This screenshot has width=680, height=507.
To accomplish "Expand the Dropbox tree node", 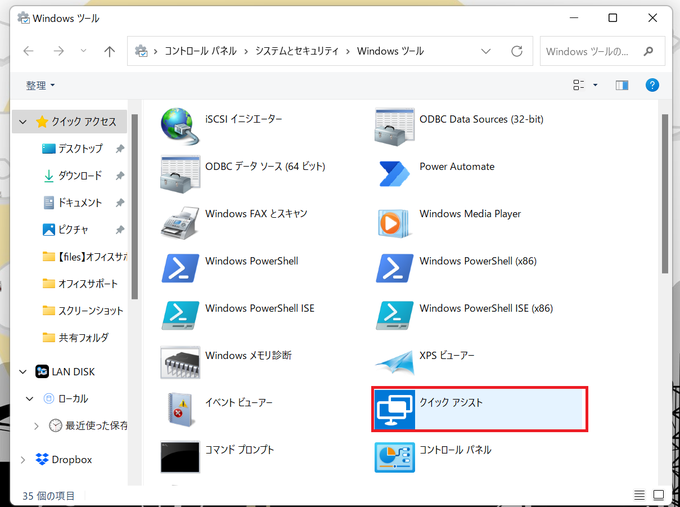I will pyautogui.click(x=23, y=460).
